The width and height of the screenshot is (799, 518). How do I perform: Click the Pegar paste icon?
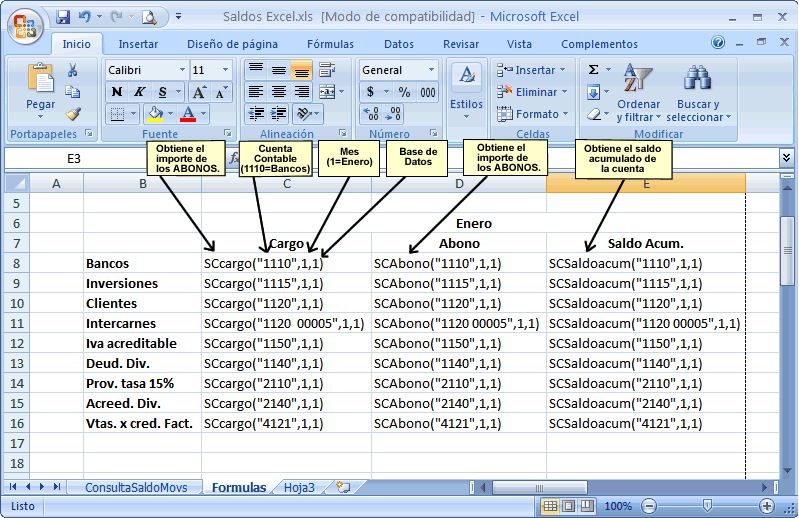(x=40, y=78)
